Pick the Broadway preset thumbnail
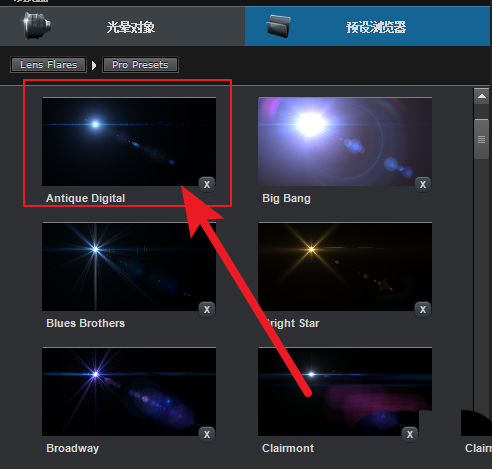This screenshot has height=469, width=492. [129, 392]
